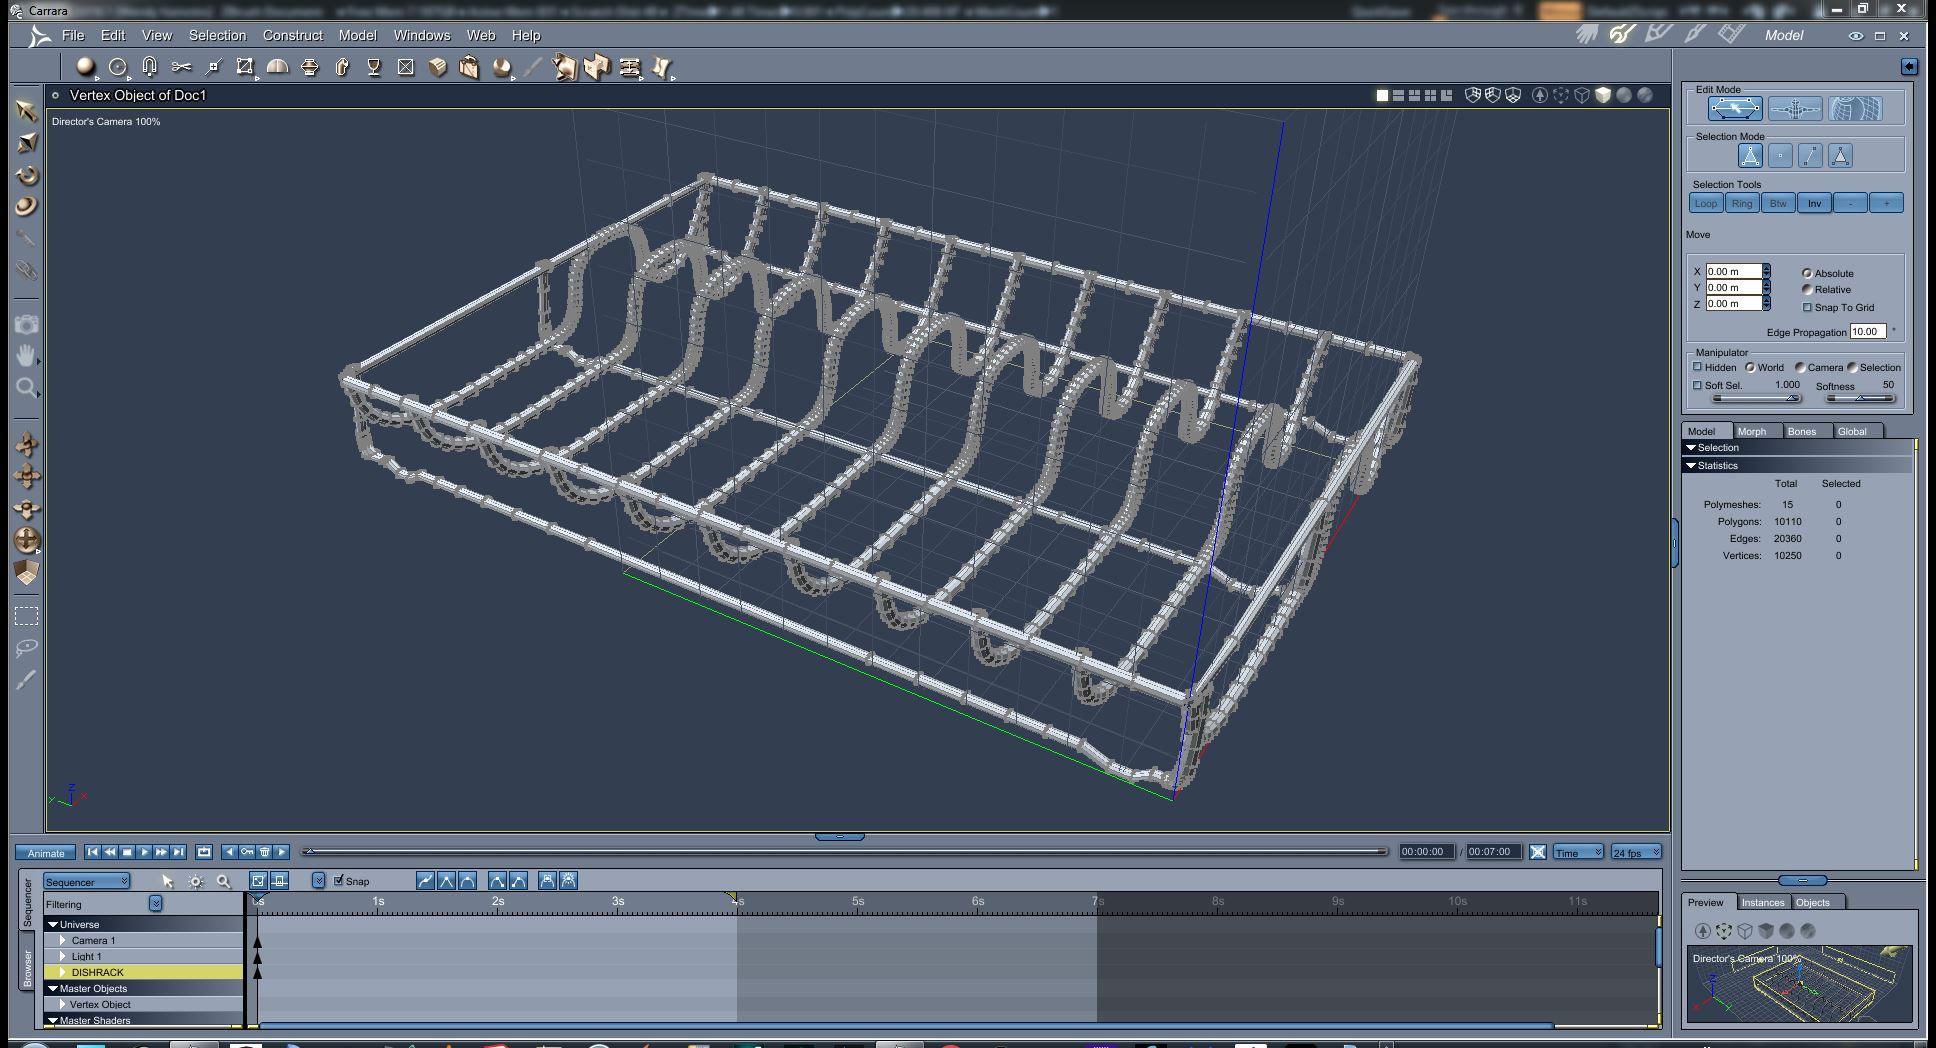Click the Btw selection tool button
This screenshot has height=1048, width=1936.
pyautogui.click(x=1778, y=203)
